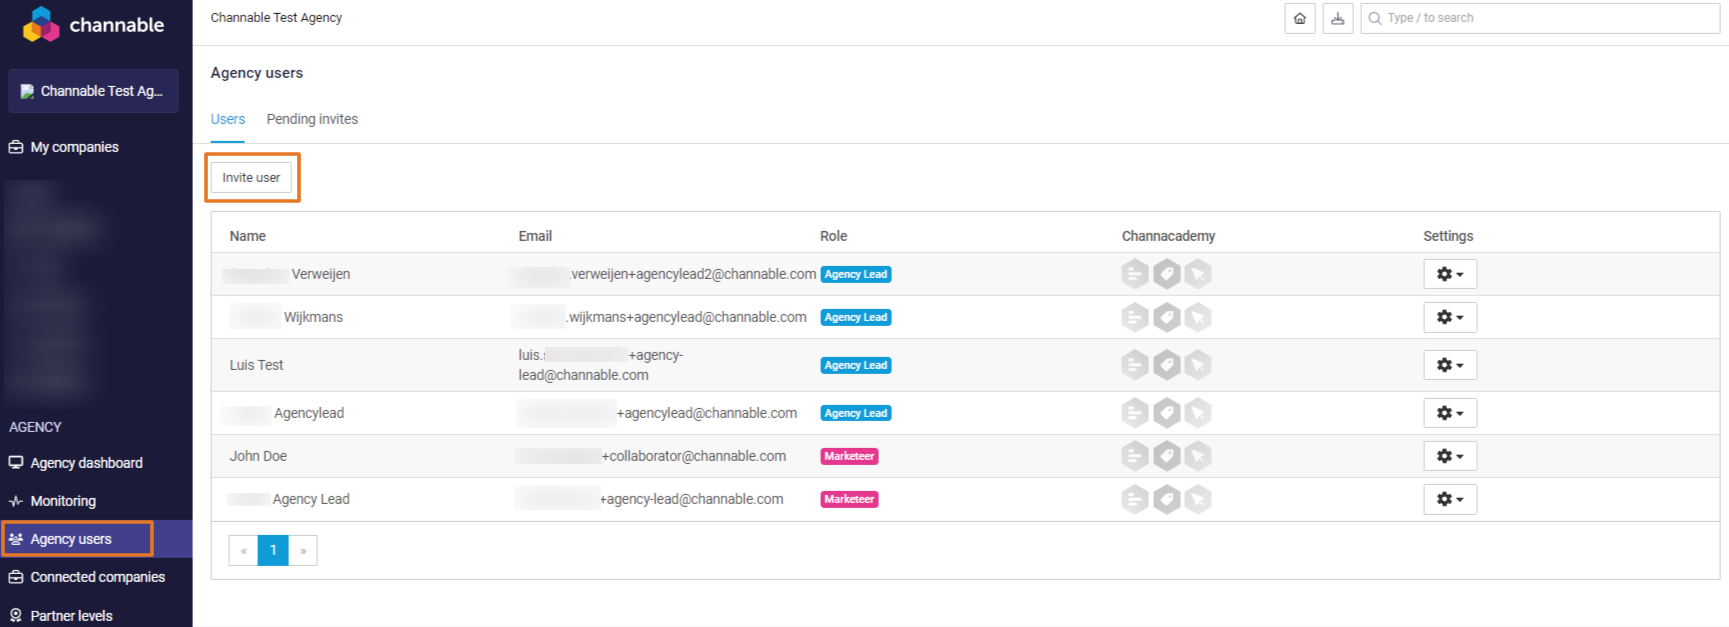Click Partner levels award icon
The height and width of the screenshot is (627, 1729).
[16, 616]
